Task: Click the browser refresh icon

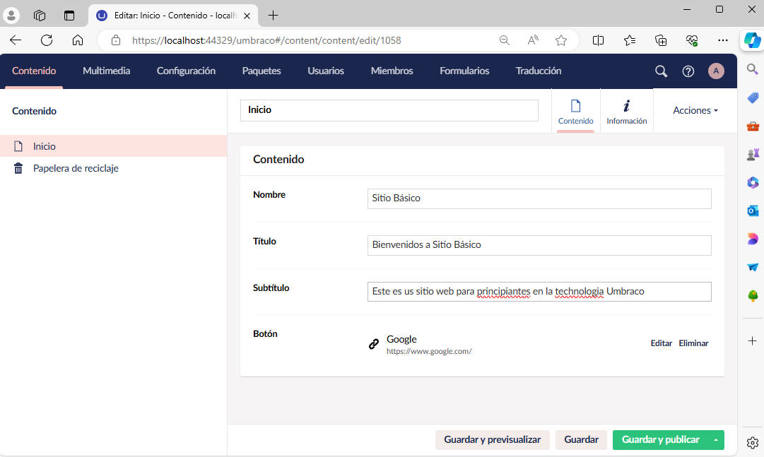Action: tap(46, 40)
